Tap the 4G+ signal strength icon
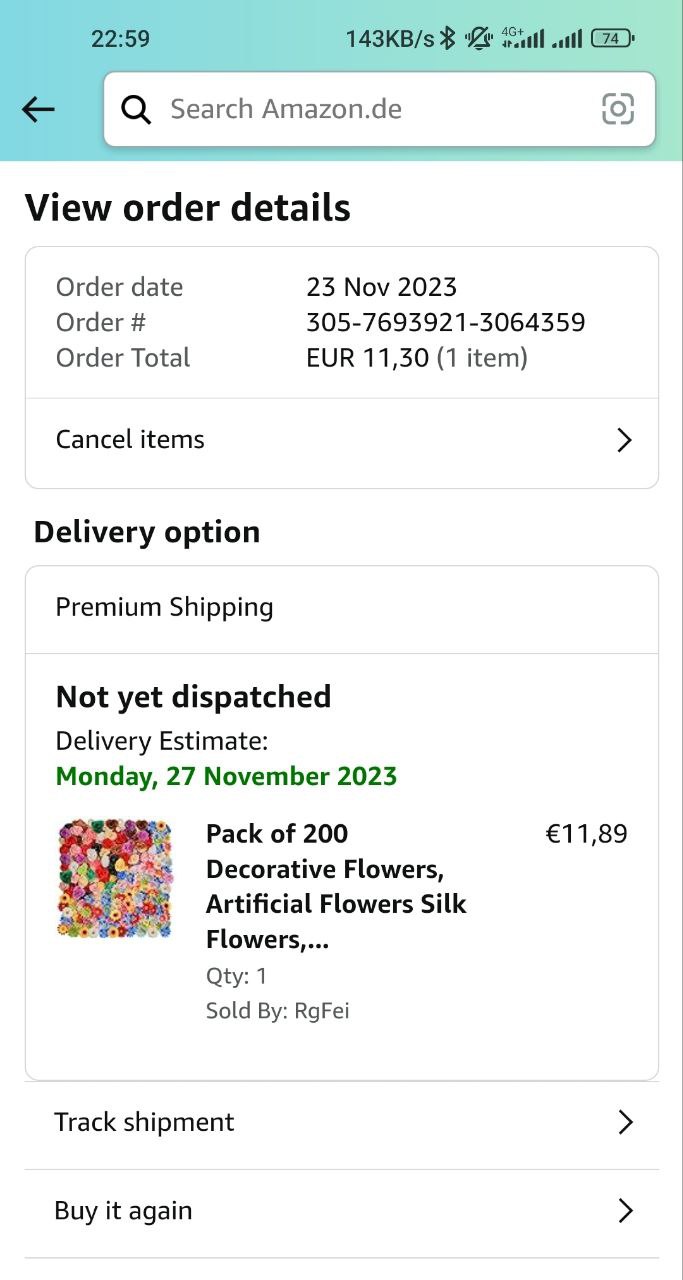This screenshot has width=683, height=1280. [x=522, y=39]
